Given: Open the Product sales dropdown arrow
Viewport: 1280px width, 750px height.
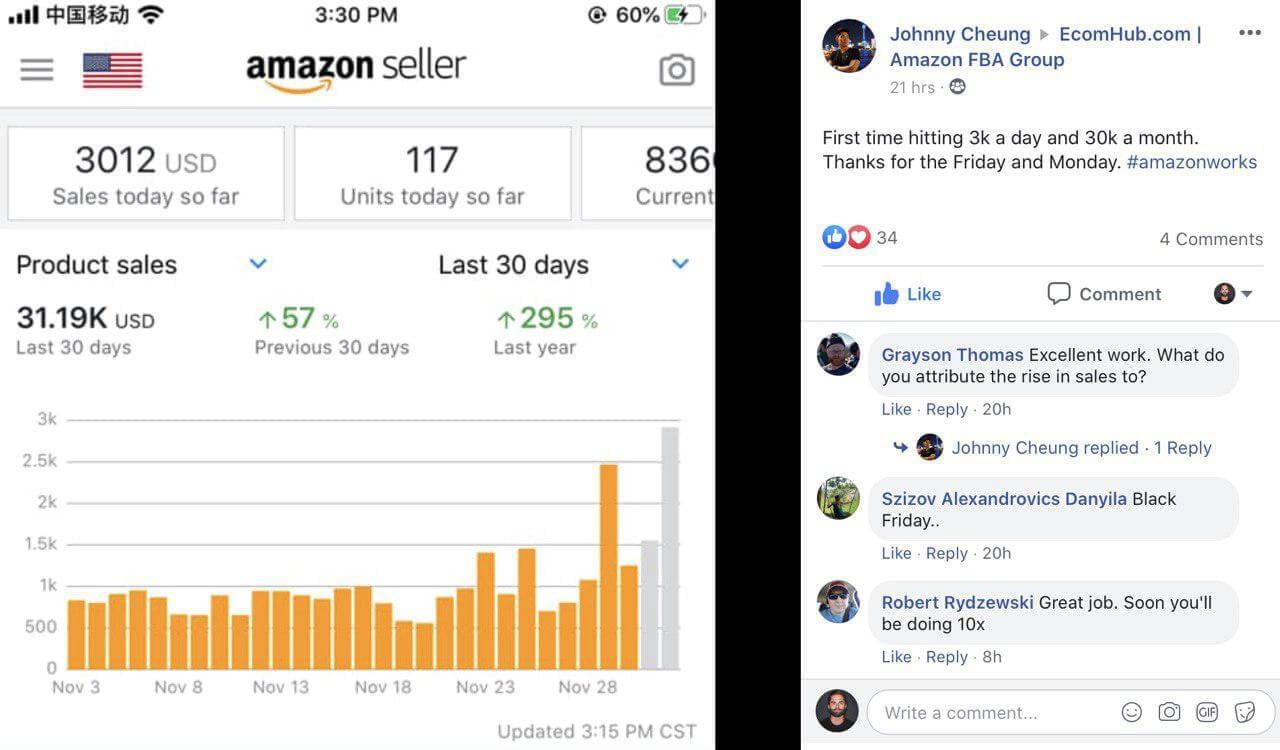Looking at the screenshot, I should [258, 264].
